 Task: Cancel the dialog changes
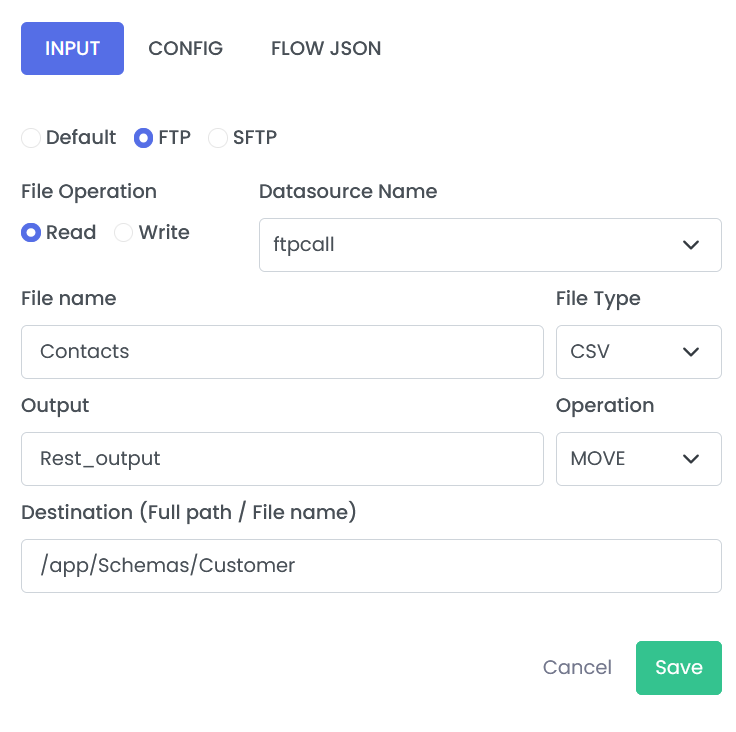click(x=577, y=667)
